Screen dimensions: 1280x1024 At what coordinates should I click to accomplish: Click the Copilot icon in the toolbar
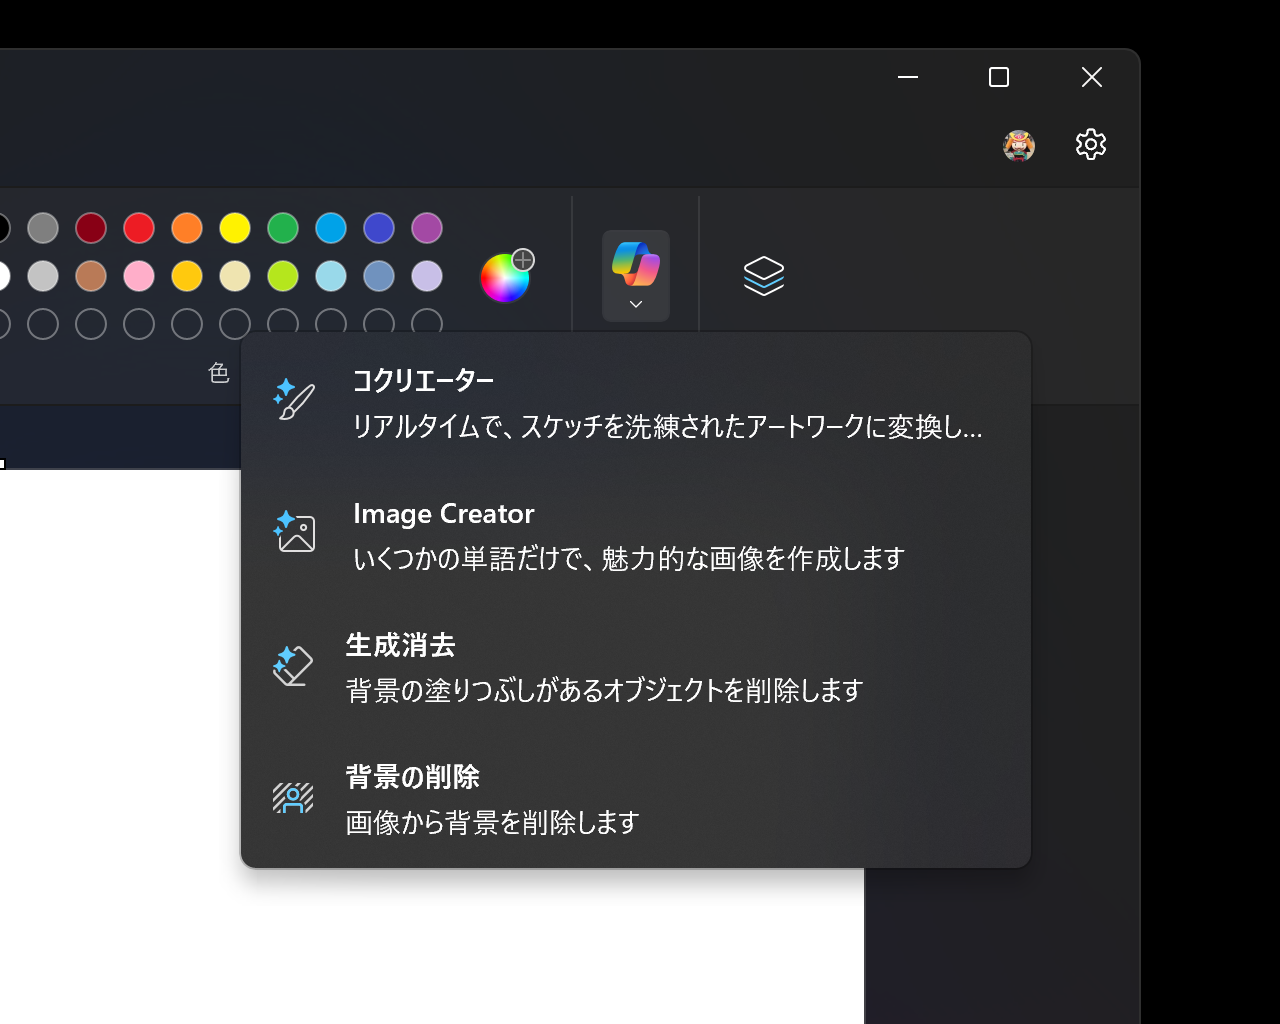pos(635,265)
